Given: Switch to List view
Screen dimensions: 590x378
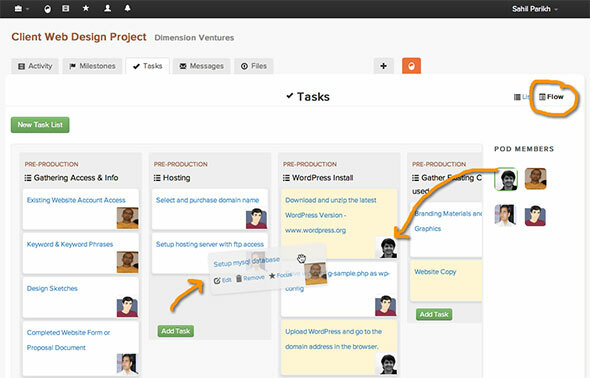Looking at the screenshot, I should tap(522, 97).
